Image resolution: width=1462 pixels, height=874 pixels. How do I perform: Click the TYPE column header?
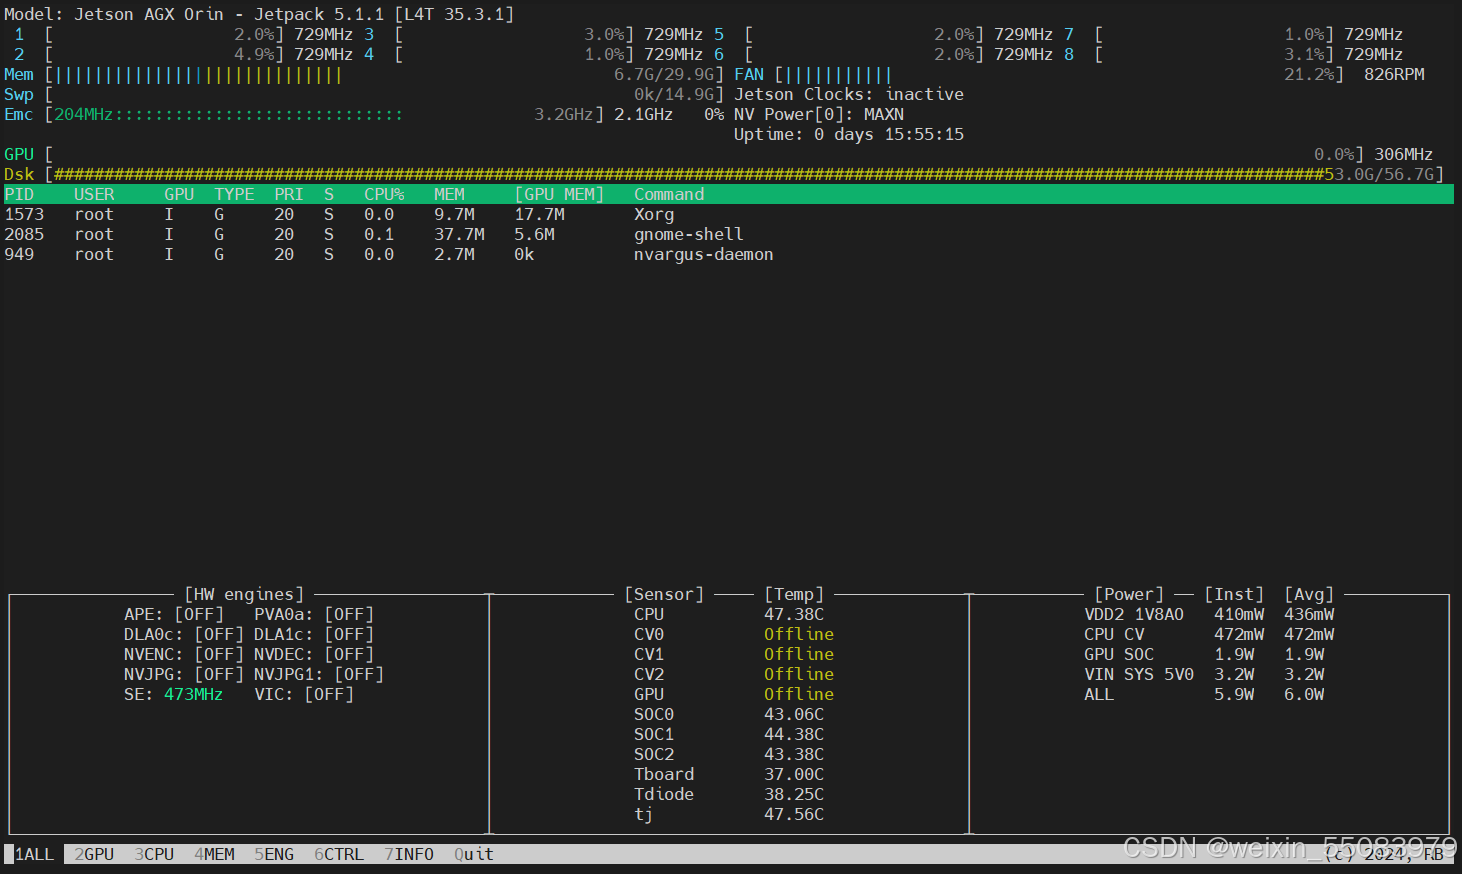tap(234, 194)
